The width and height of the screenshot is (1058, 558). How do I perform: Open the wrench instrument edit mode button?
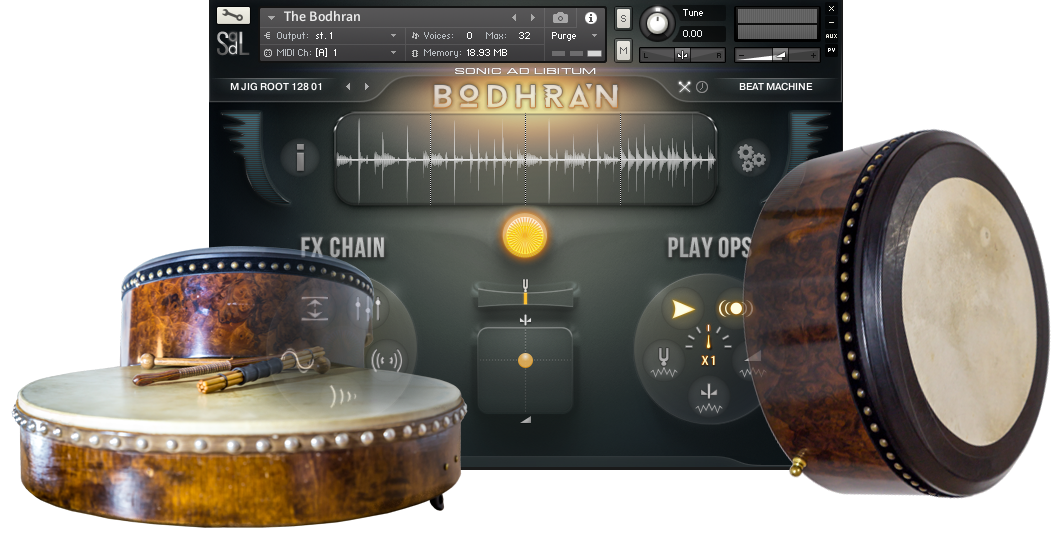(233, 15)
